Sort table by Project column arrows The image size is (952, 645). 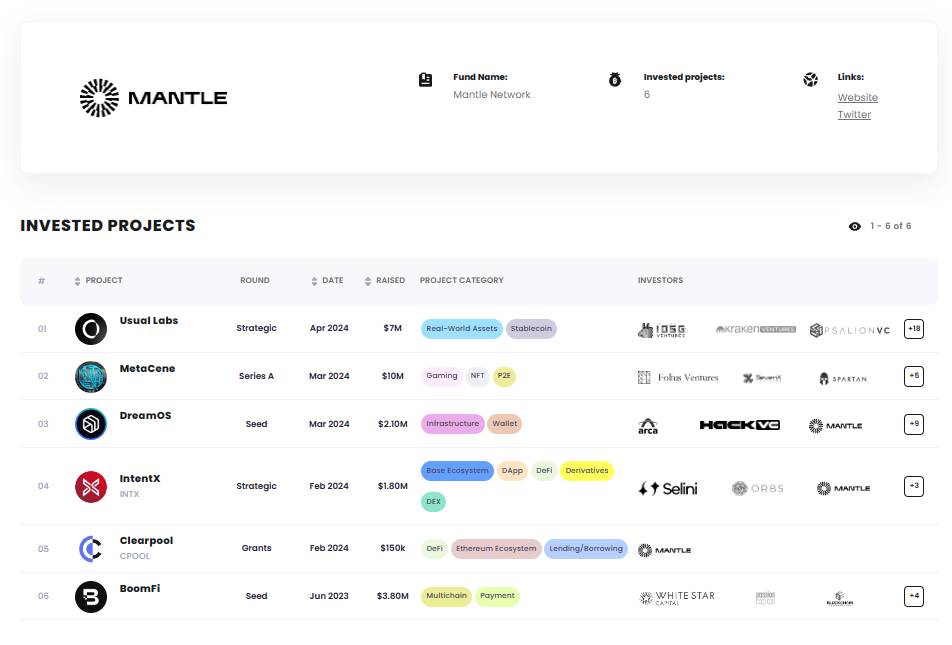coord(77,281)
